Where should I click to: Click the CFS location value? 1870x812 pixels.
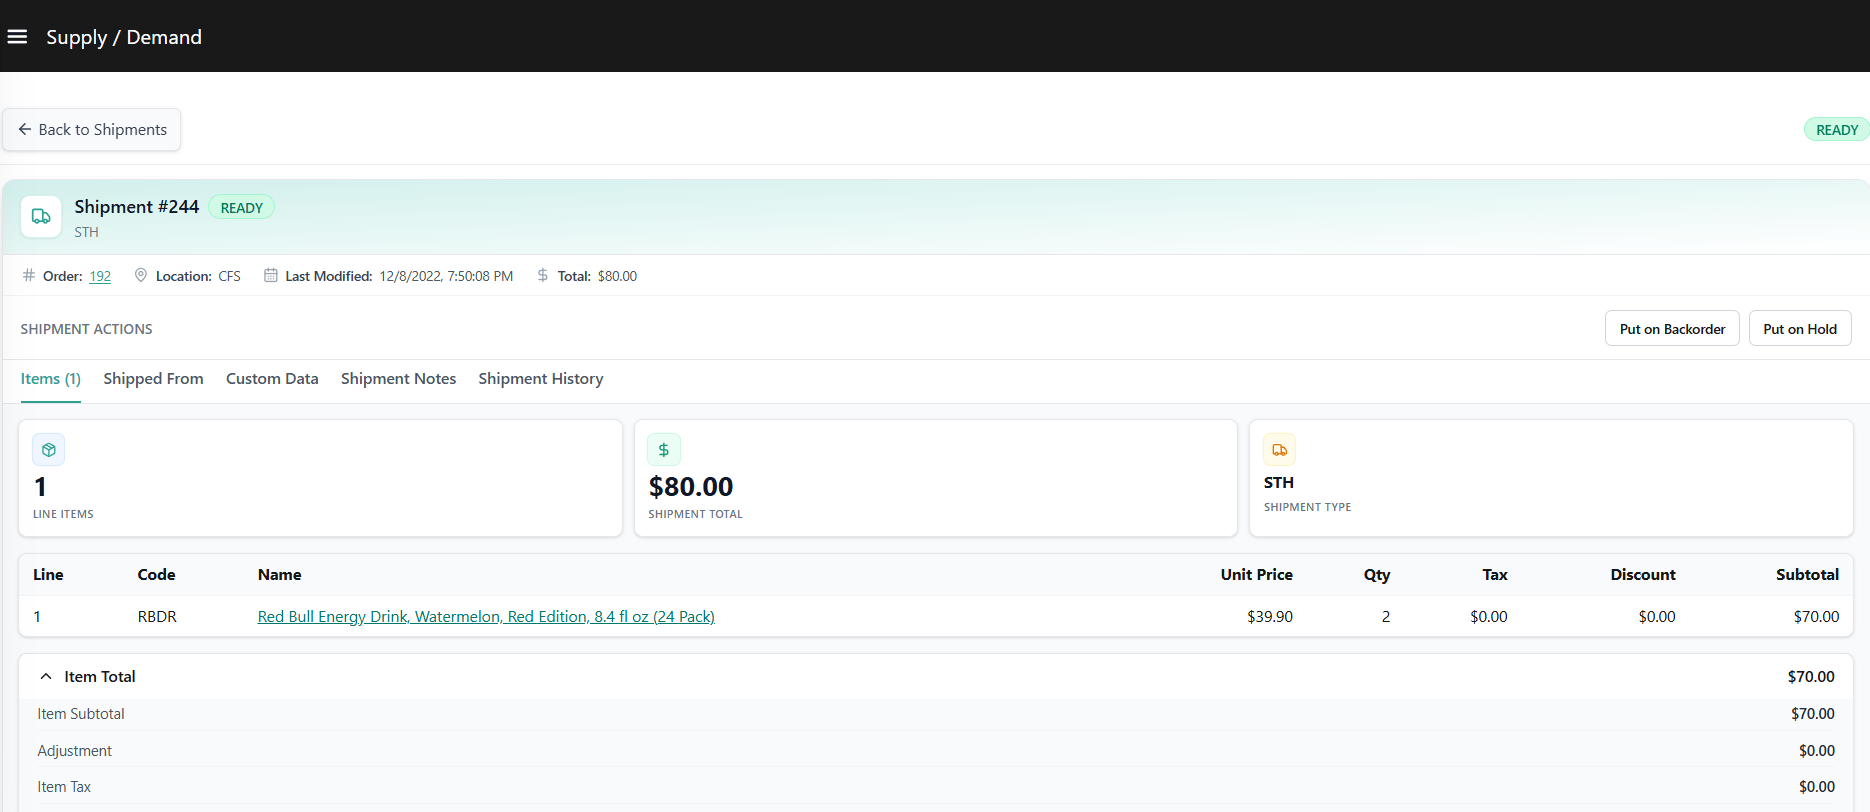pos(229,276)
